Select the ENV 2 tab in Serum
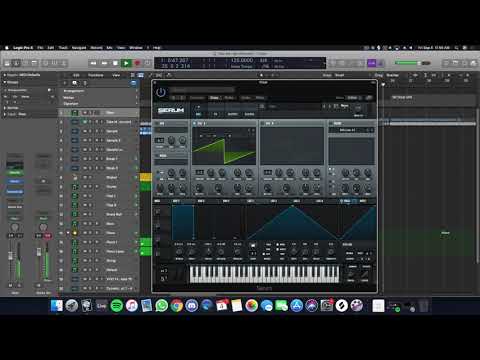The width and height of the screenshot is (480, 360). pos(201,201)
